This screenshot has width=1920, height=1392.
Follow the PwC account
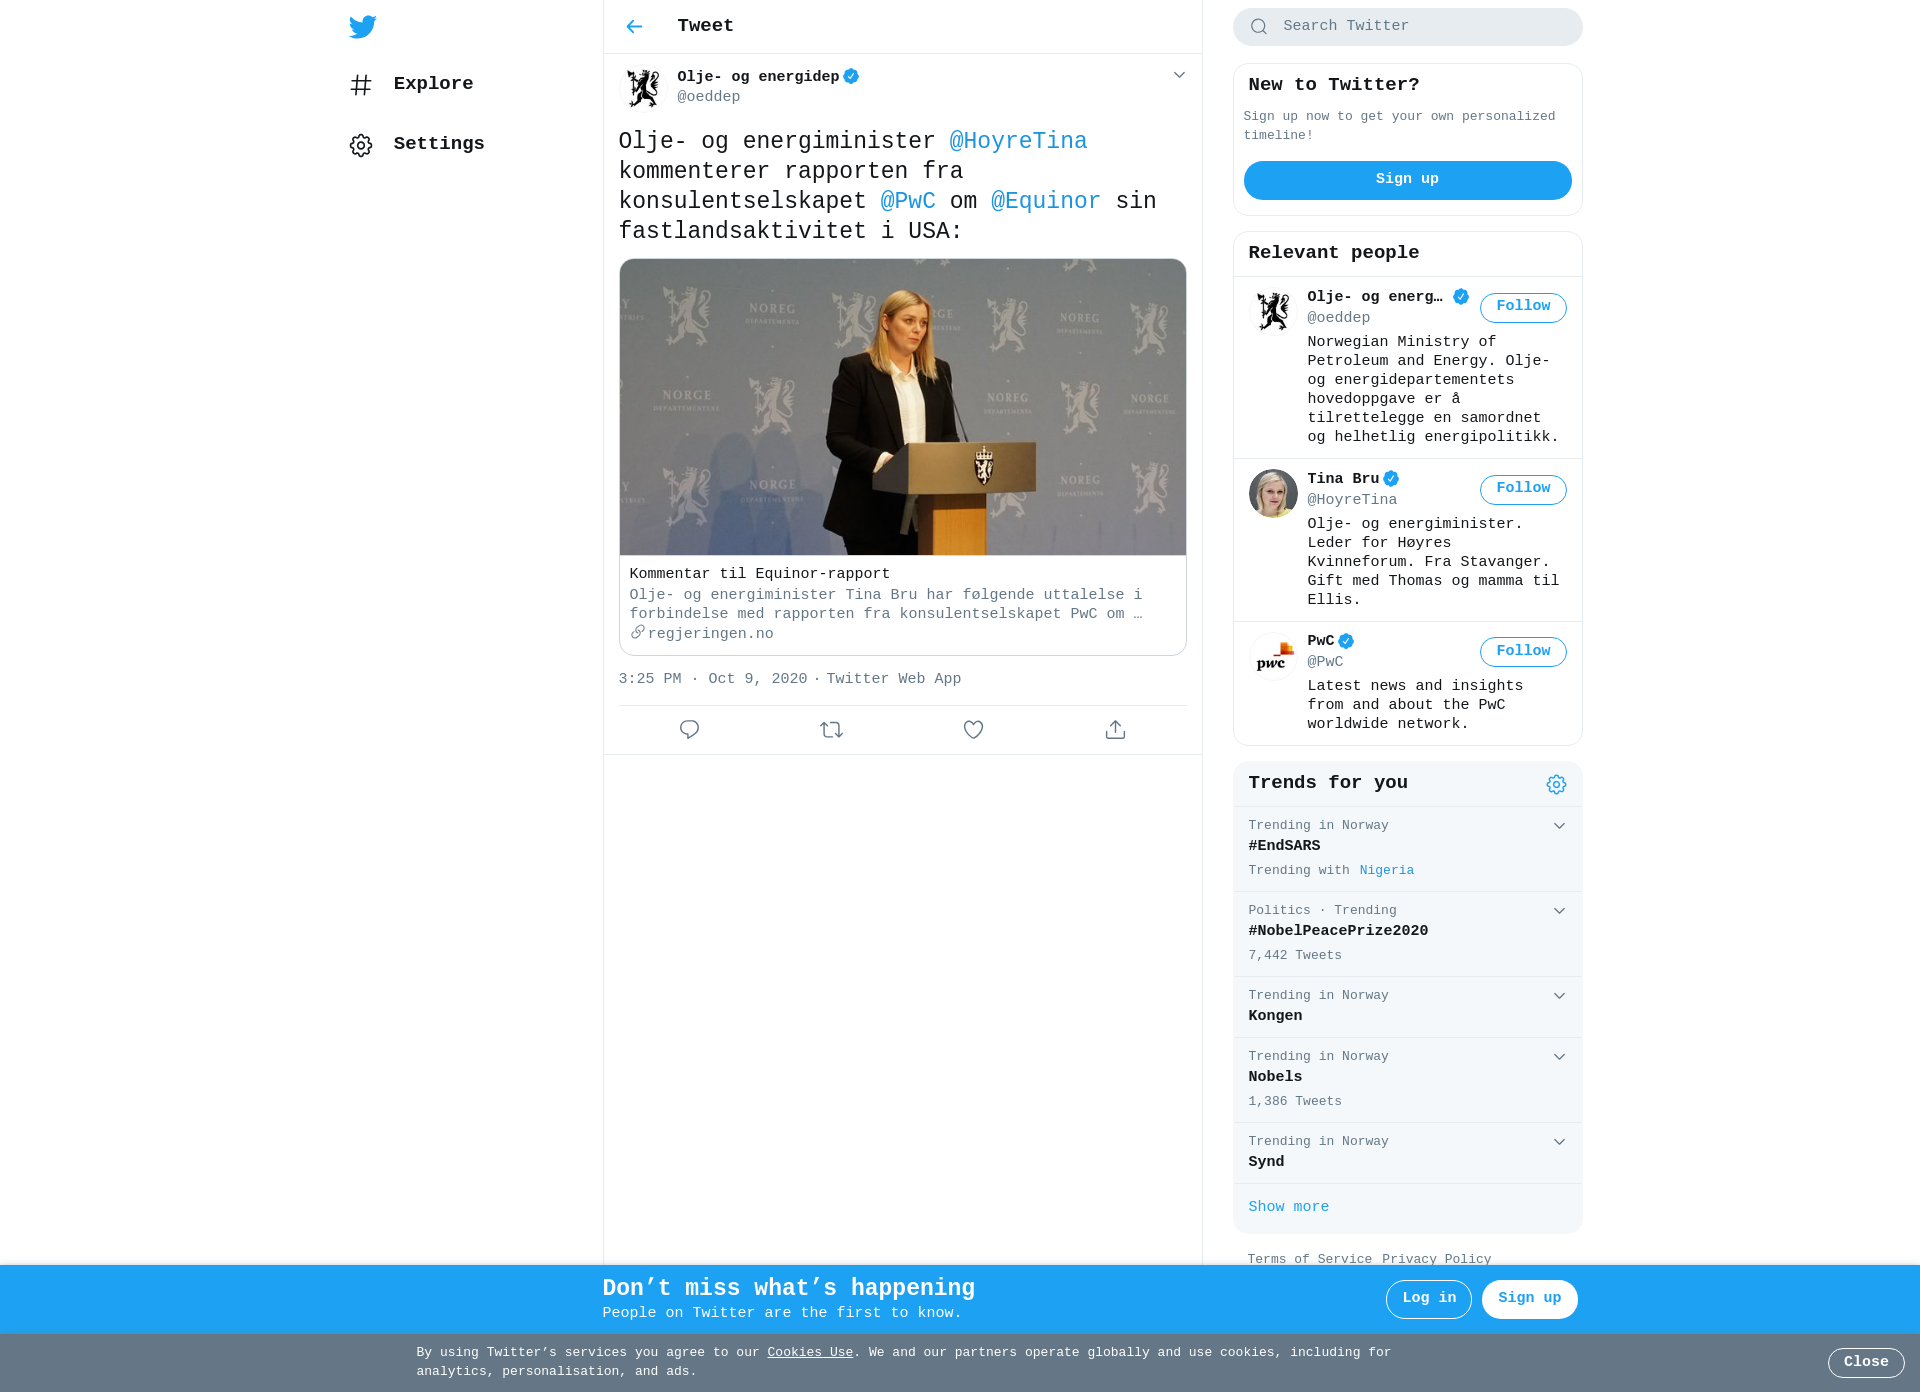tap(1523, 652)
